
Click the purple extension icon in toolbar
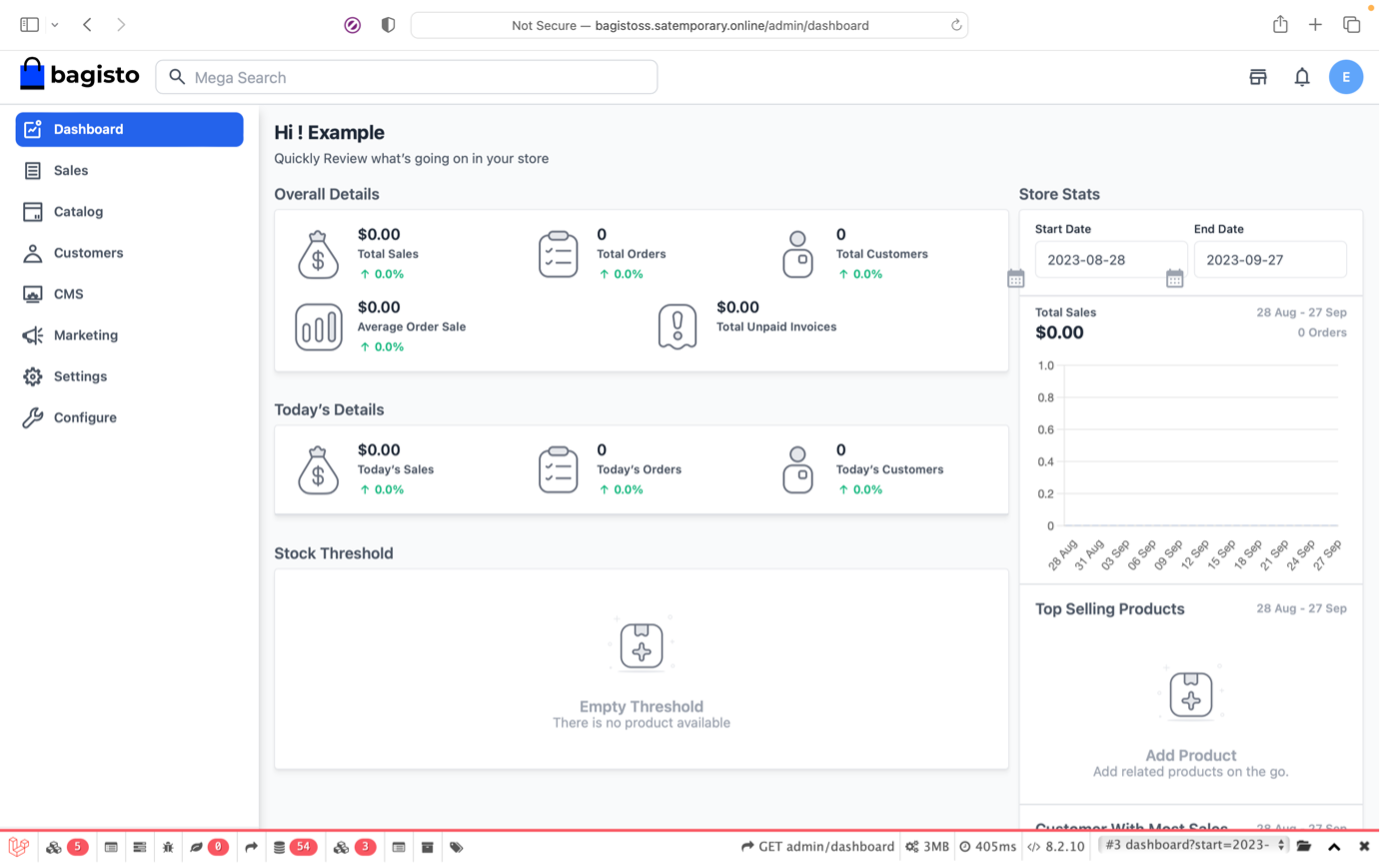352,25
